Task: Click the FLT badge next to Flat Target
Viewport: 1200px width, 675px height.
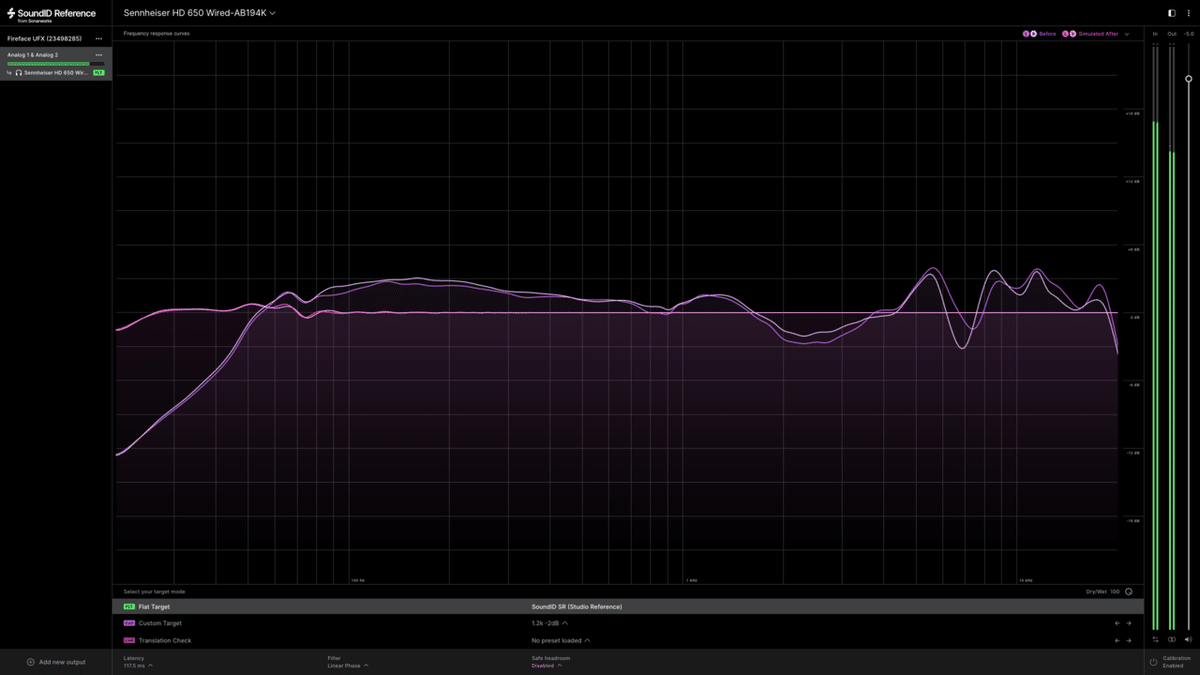Action: (129, 607)
